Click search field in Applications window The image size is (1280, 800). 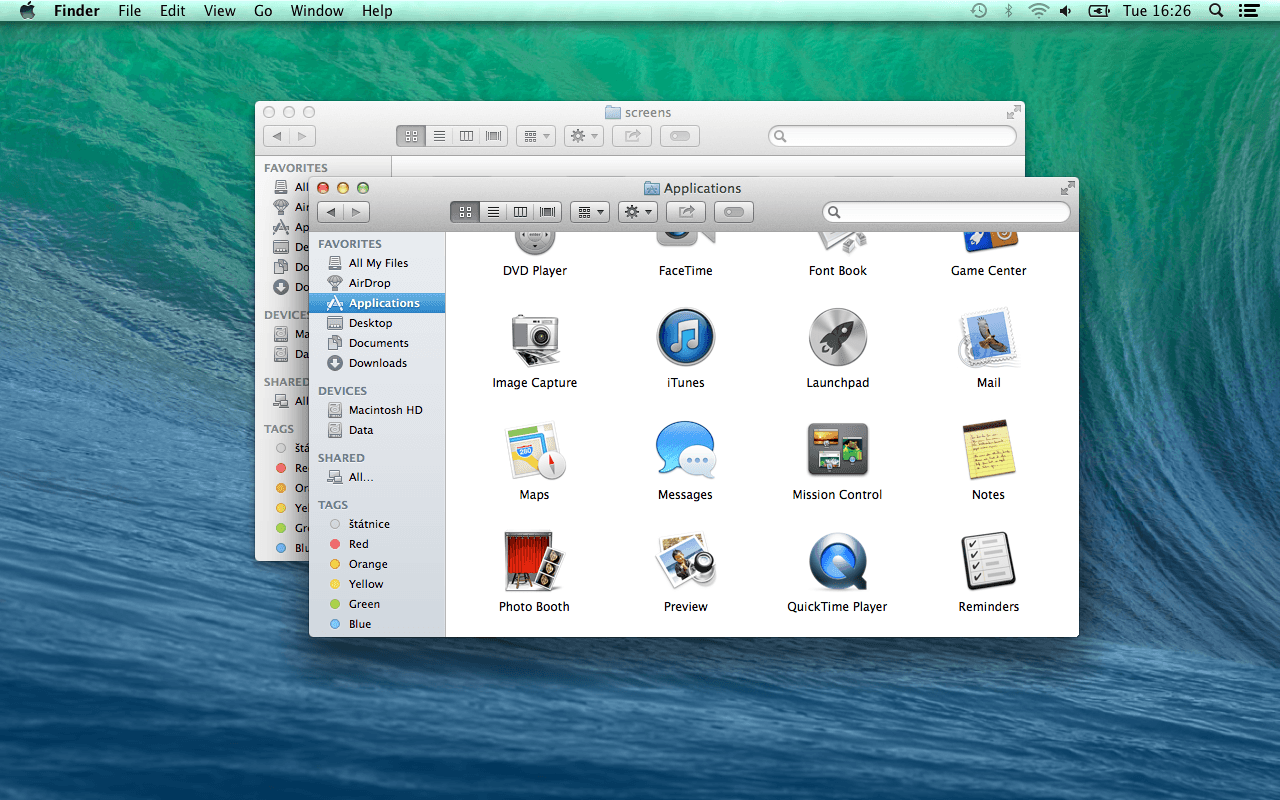[x=946, y=212]
